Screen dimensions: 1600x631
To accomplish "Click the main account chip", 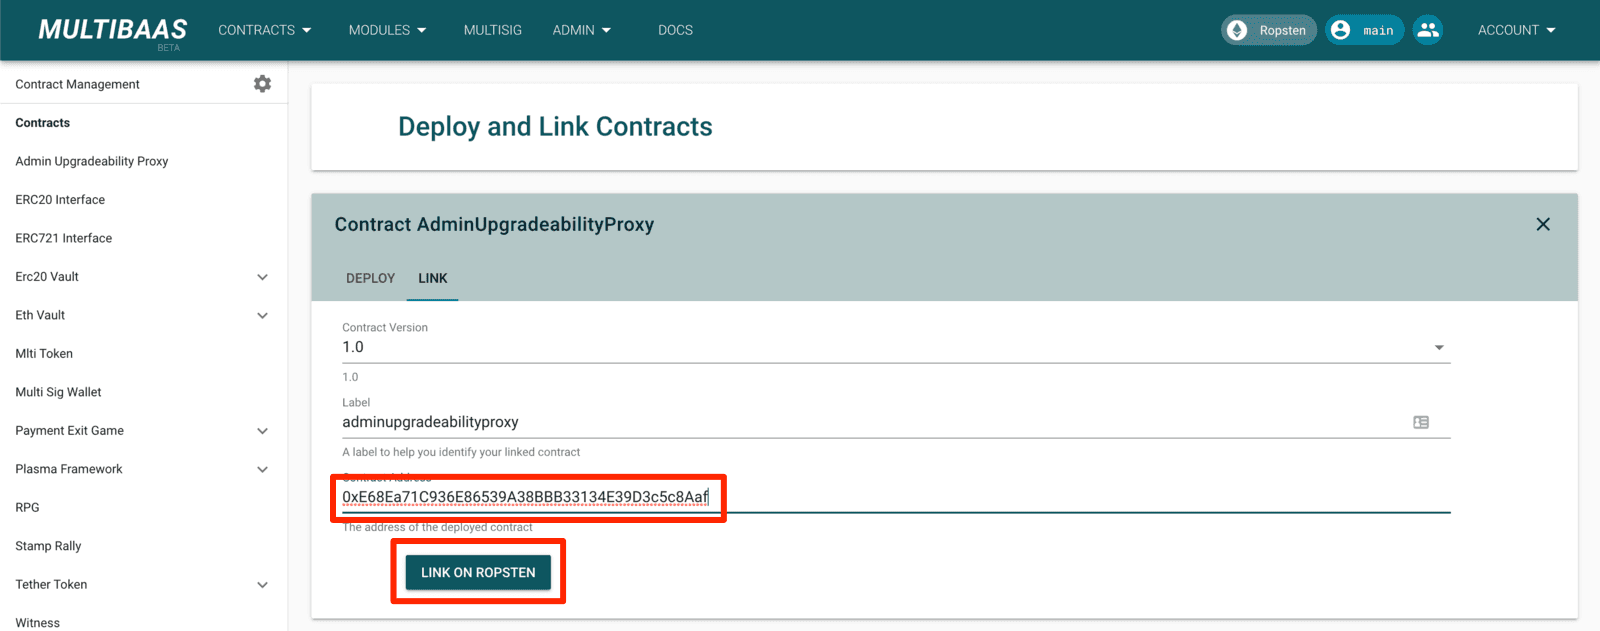I will [1365, 30].
